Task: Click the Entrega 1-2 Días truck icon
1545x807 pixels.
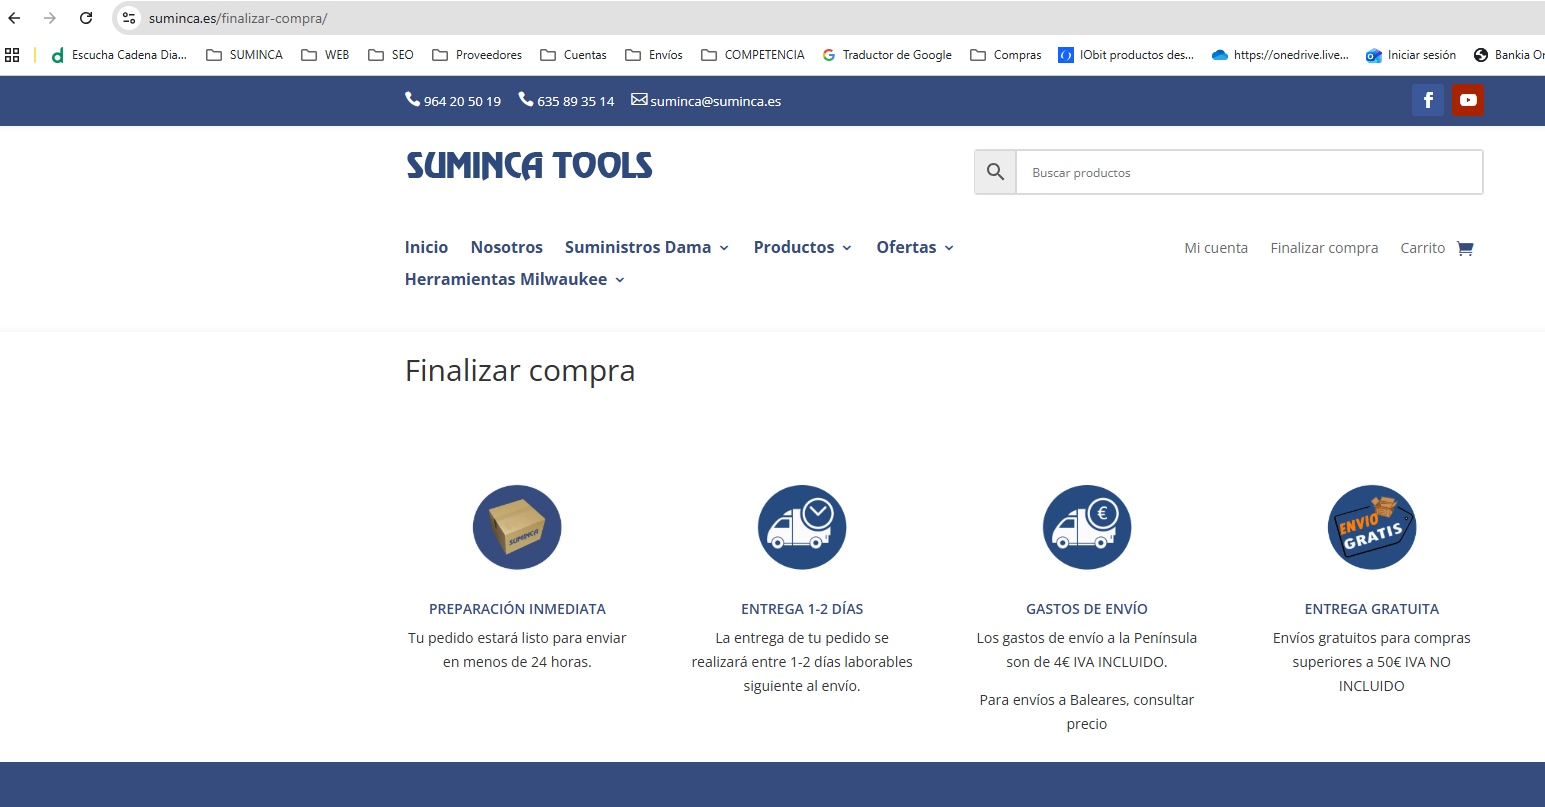Action: (x=802, y=527)
